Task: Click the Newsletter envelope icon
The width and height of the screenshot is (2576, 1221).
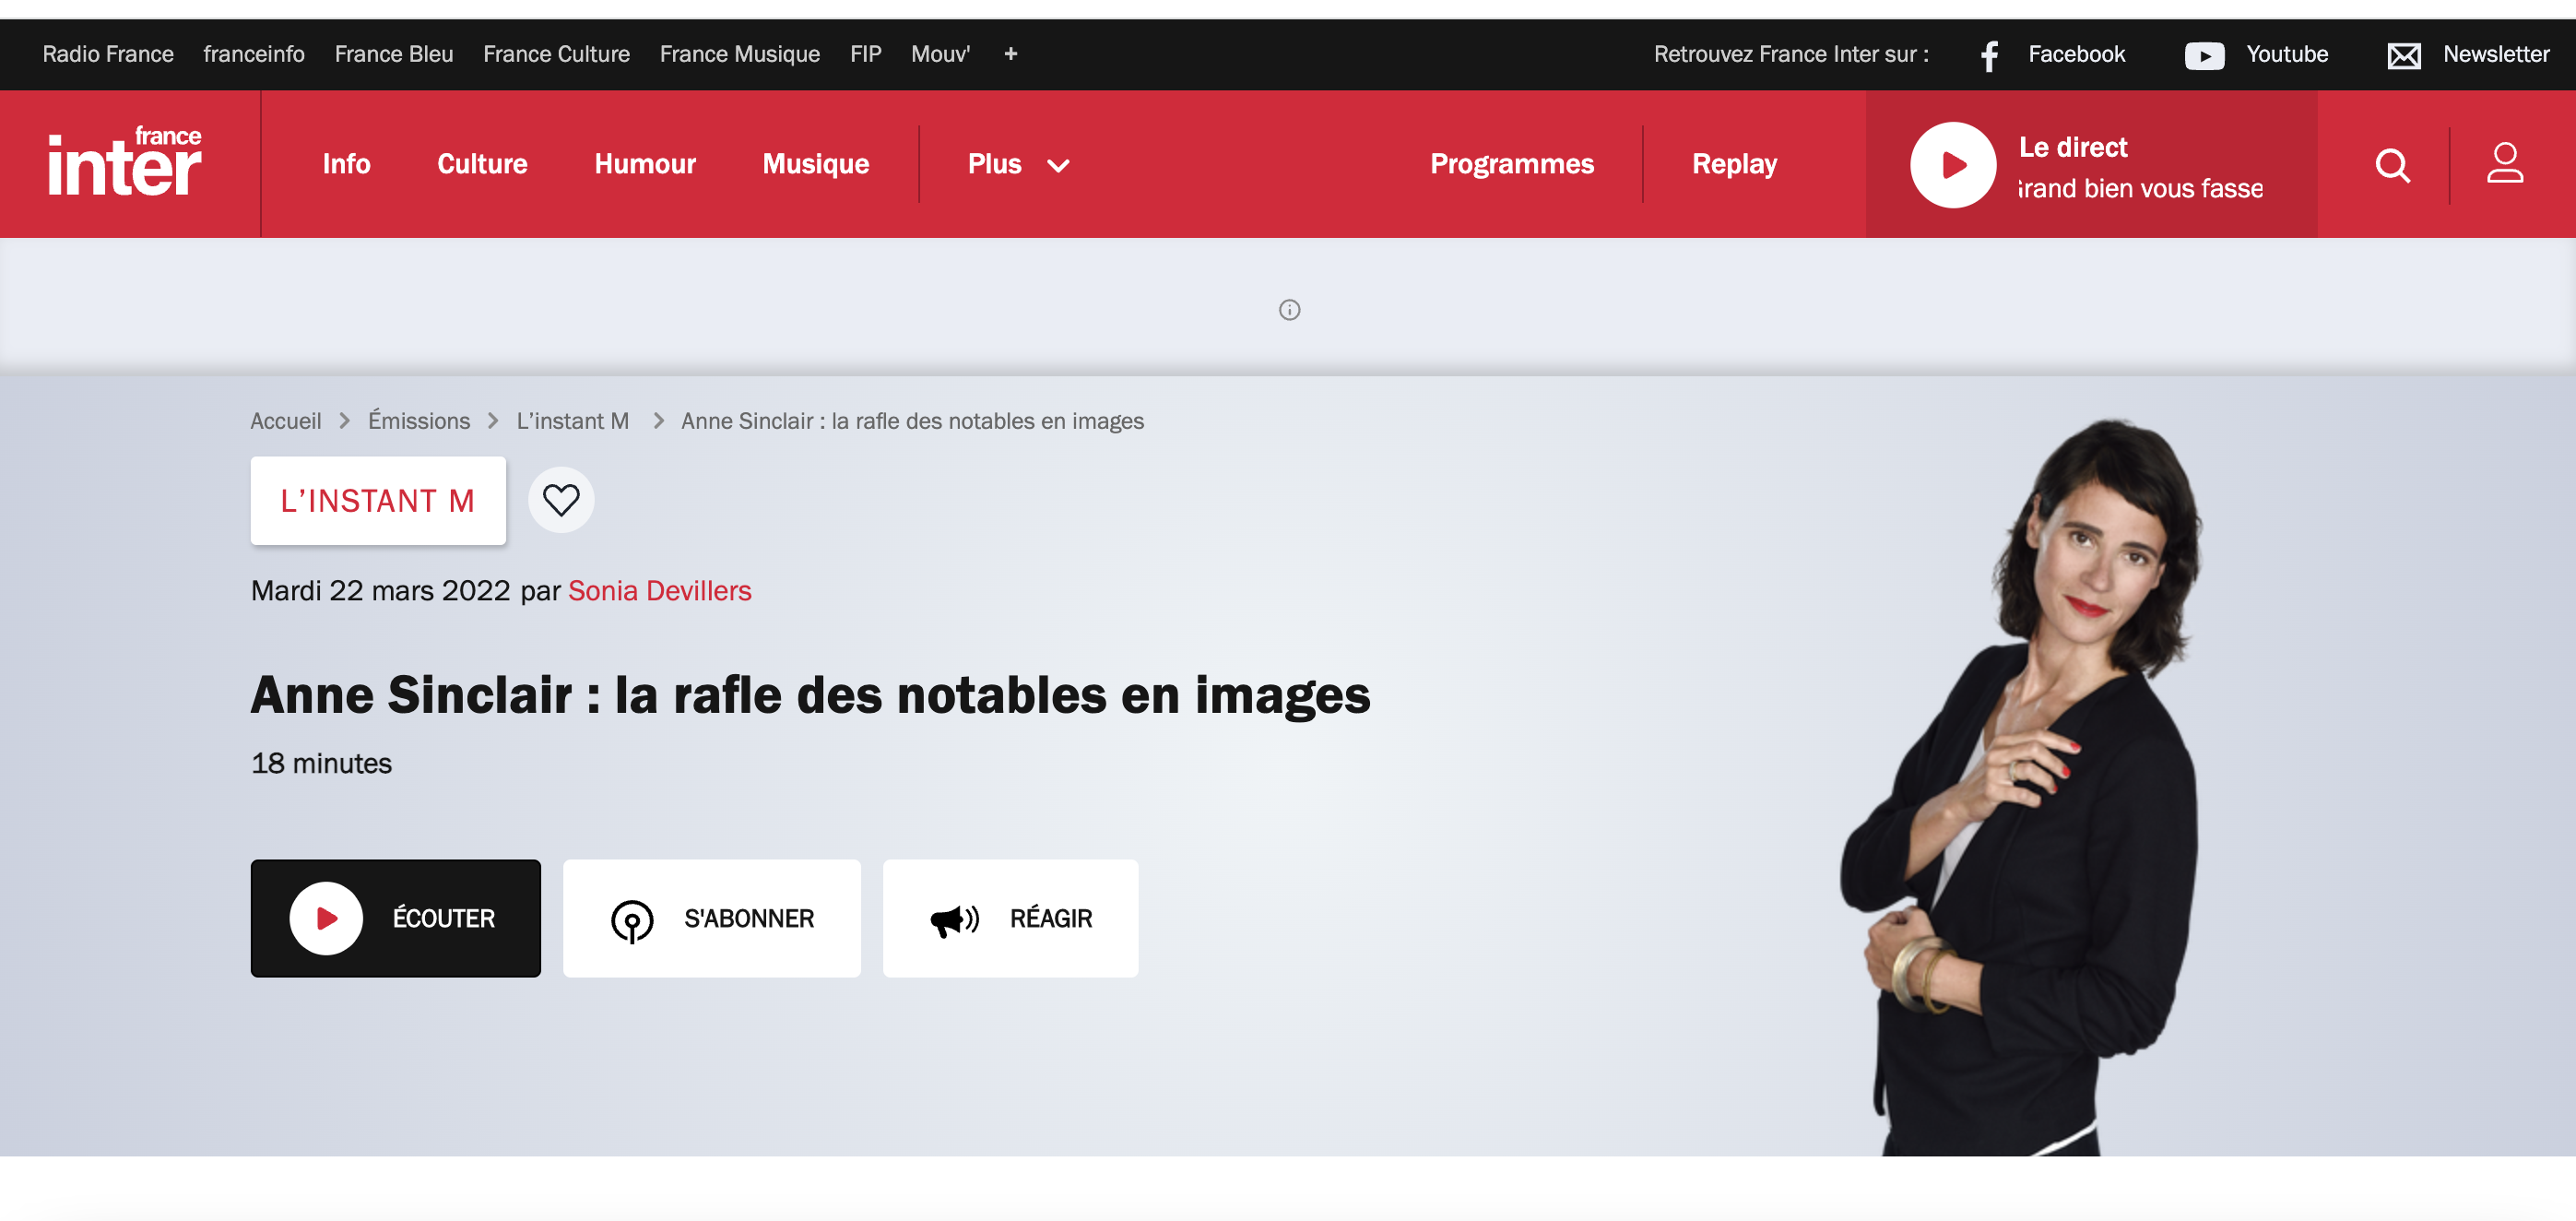Action: point(2404,56)
